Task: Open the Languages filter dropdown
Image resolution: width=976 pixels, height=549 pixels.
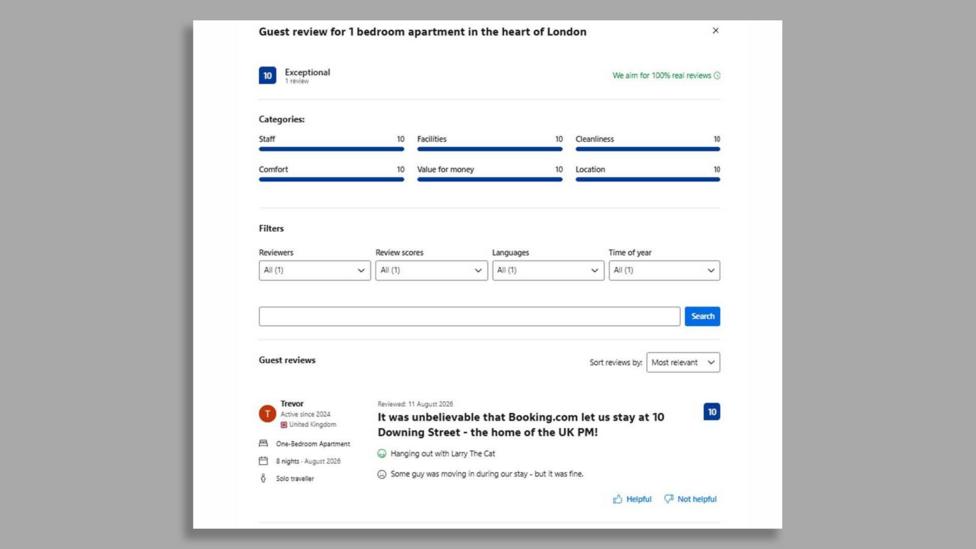Action: [548, 270]
